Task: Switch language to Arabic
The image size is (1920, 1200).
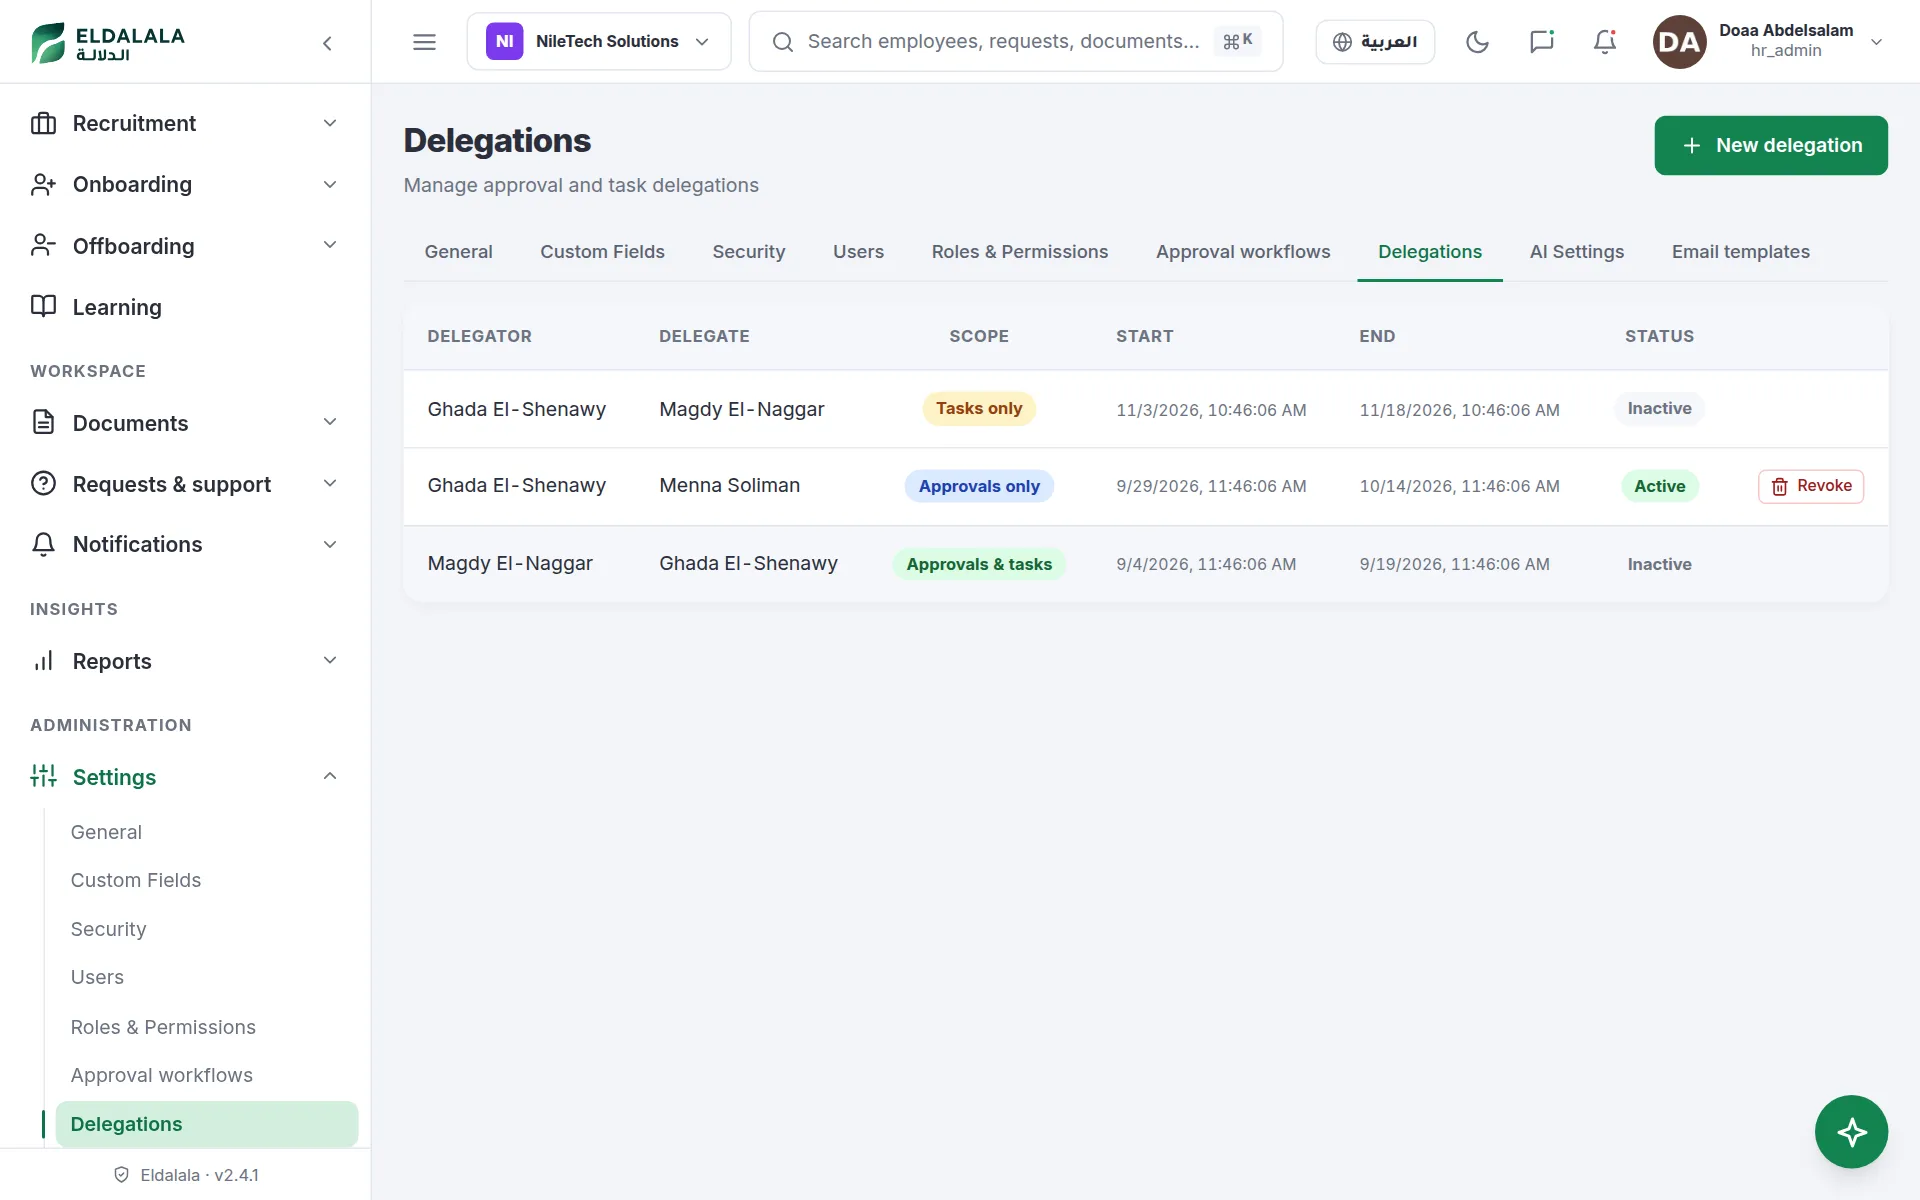Action: point(1375,42)
